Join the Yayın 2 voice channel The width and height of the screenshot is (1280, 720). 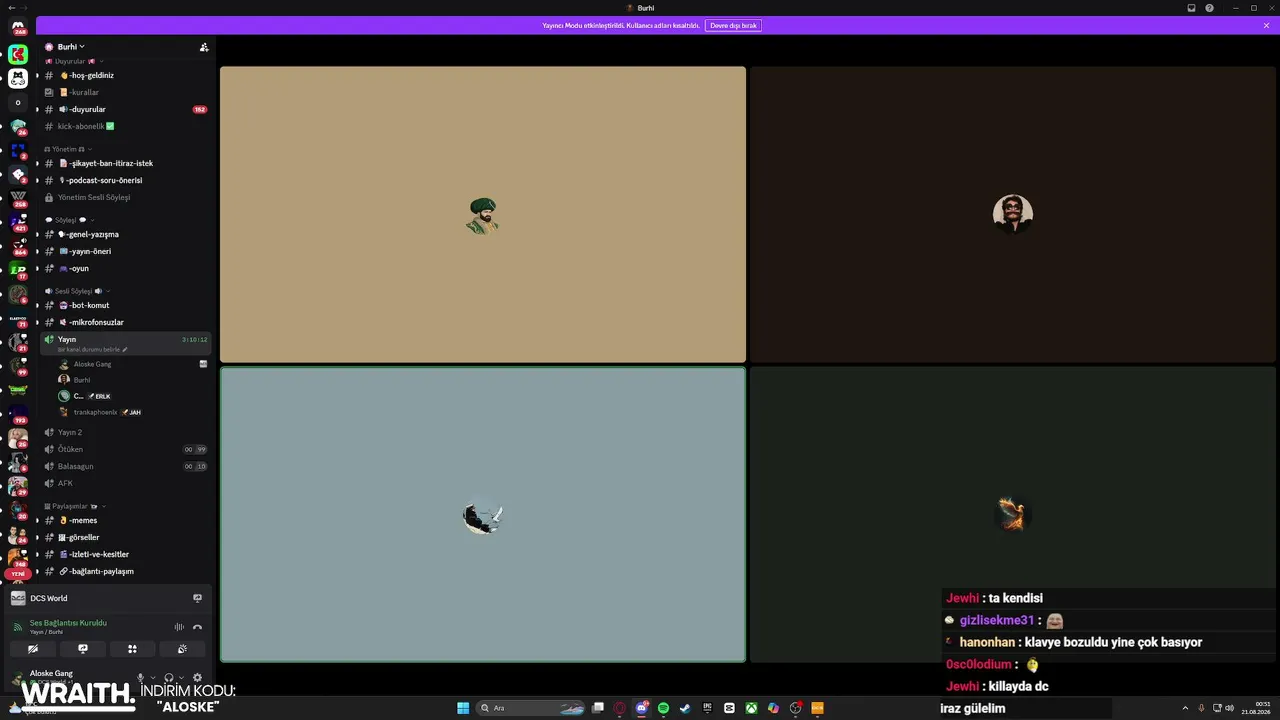(125, 432)
